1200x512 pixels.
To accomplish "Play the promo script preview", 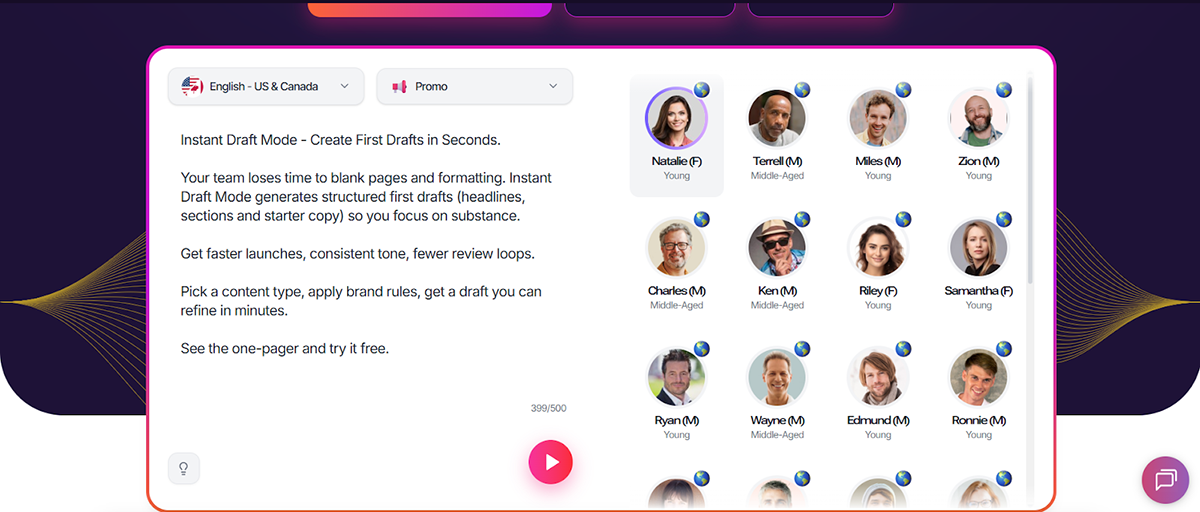I will pyautogui.click(x=550, y=462).
